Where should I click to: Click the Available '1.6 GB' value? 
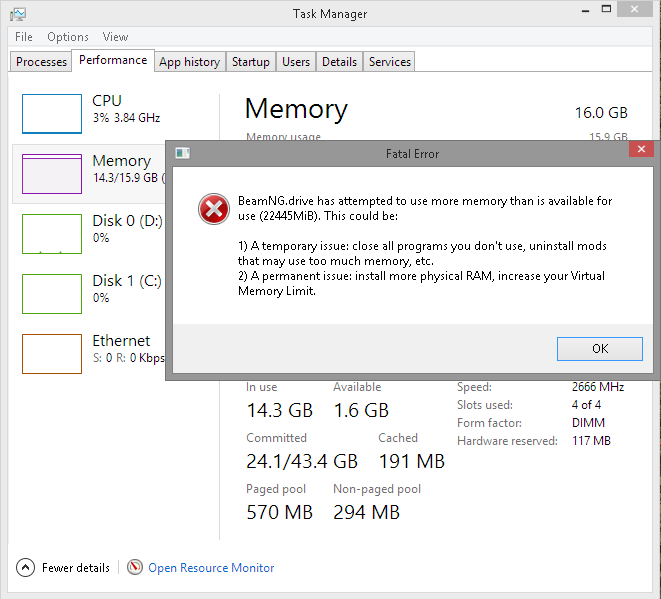[x=361, y=410]
